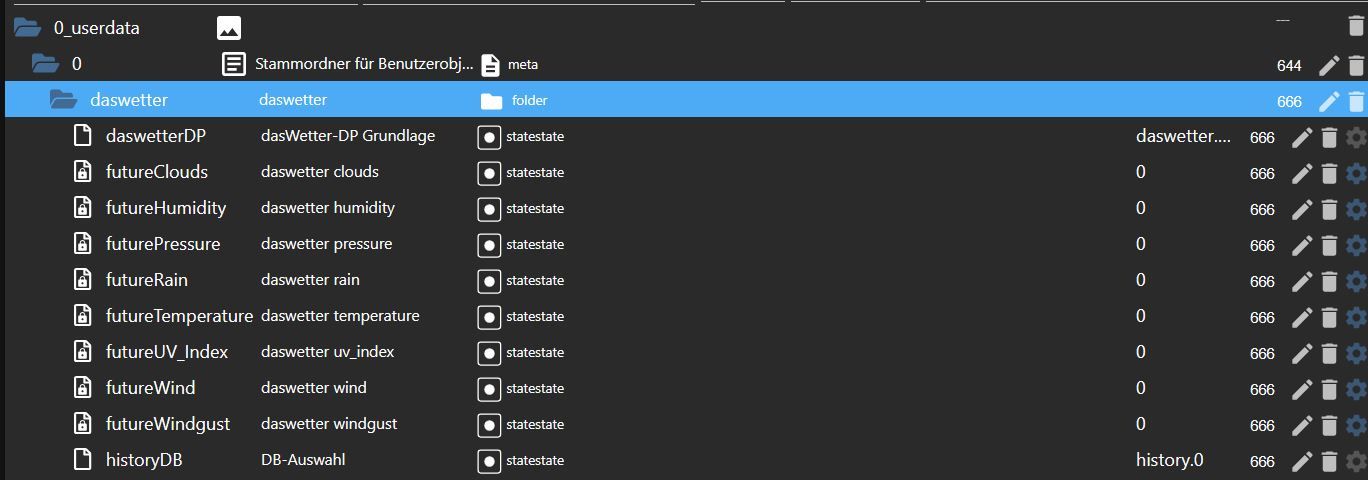Delete the historyDB state object
The height and width of the screenshot is (480, 1368).
(x=1329, y=461)
